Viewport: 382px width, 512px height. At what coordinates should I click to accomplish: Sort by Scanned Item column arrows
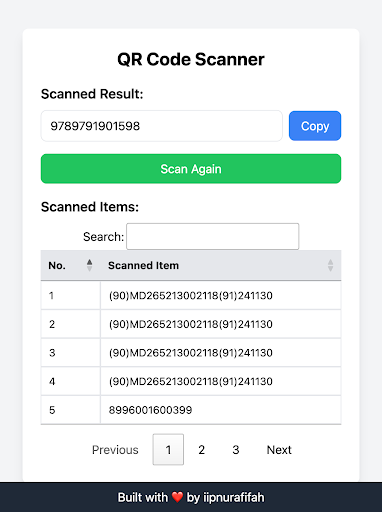(x=330, y=265)
